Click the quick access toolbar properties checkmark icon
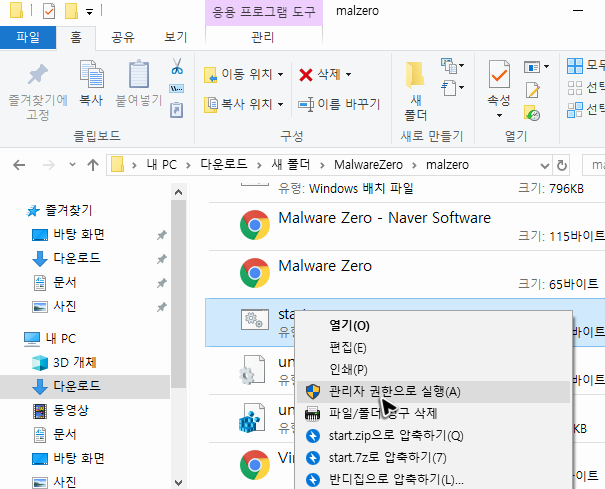The image size is (605, 489). 49,11
